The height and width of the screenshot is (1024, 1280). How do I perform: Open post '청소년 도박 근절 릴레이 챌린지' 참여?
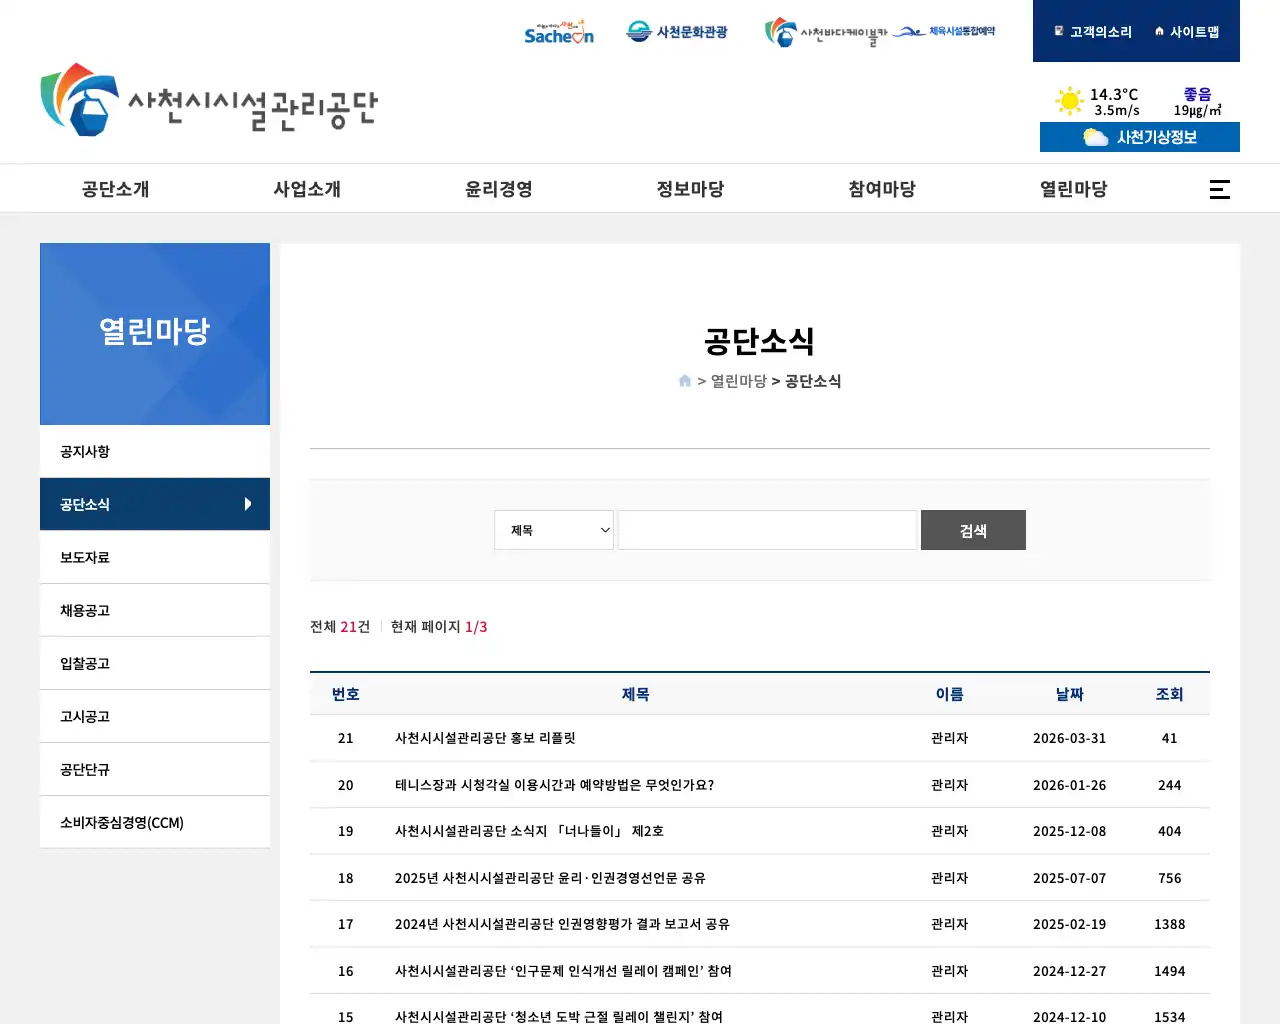click(x=559, y=1016)
